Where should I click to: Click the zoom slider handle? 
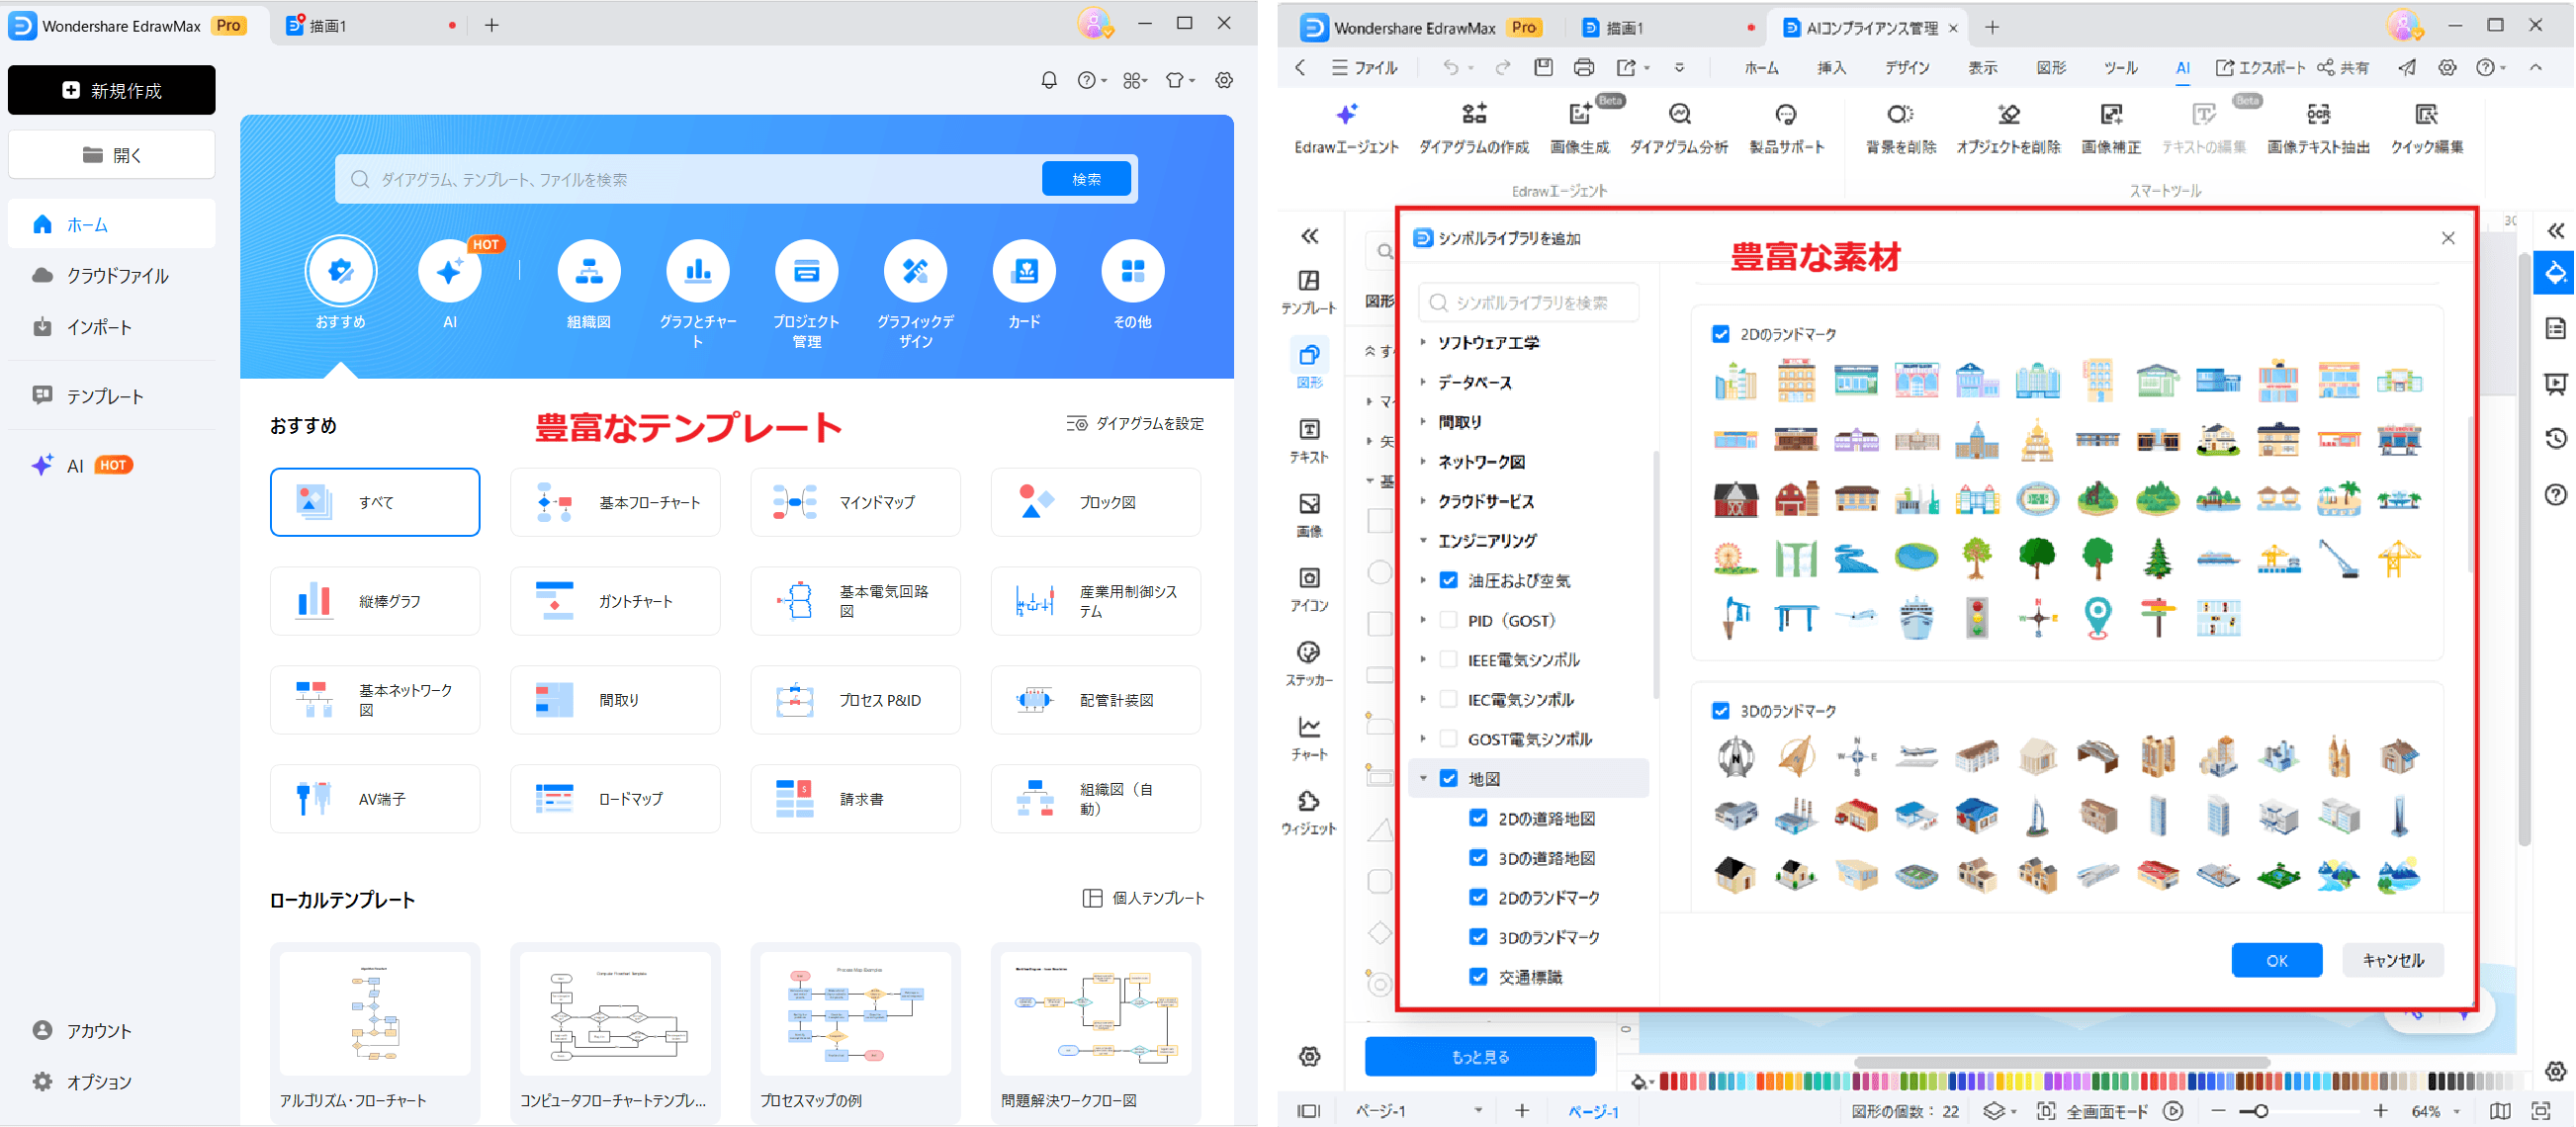pos(2260,1111)
